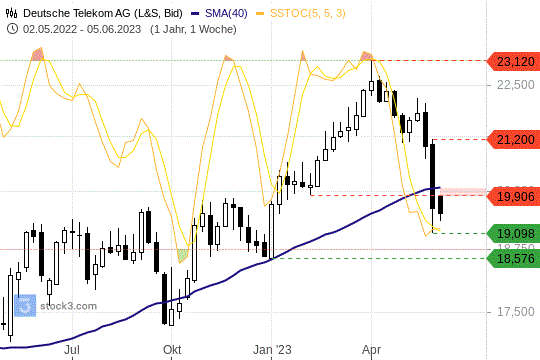Select the 'SSTOC(5, 5, 3)' legend label
540x360 pixels.
pyautogui.click(x=308, y=13)
